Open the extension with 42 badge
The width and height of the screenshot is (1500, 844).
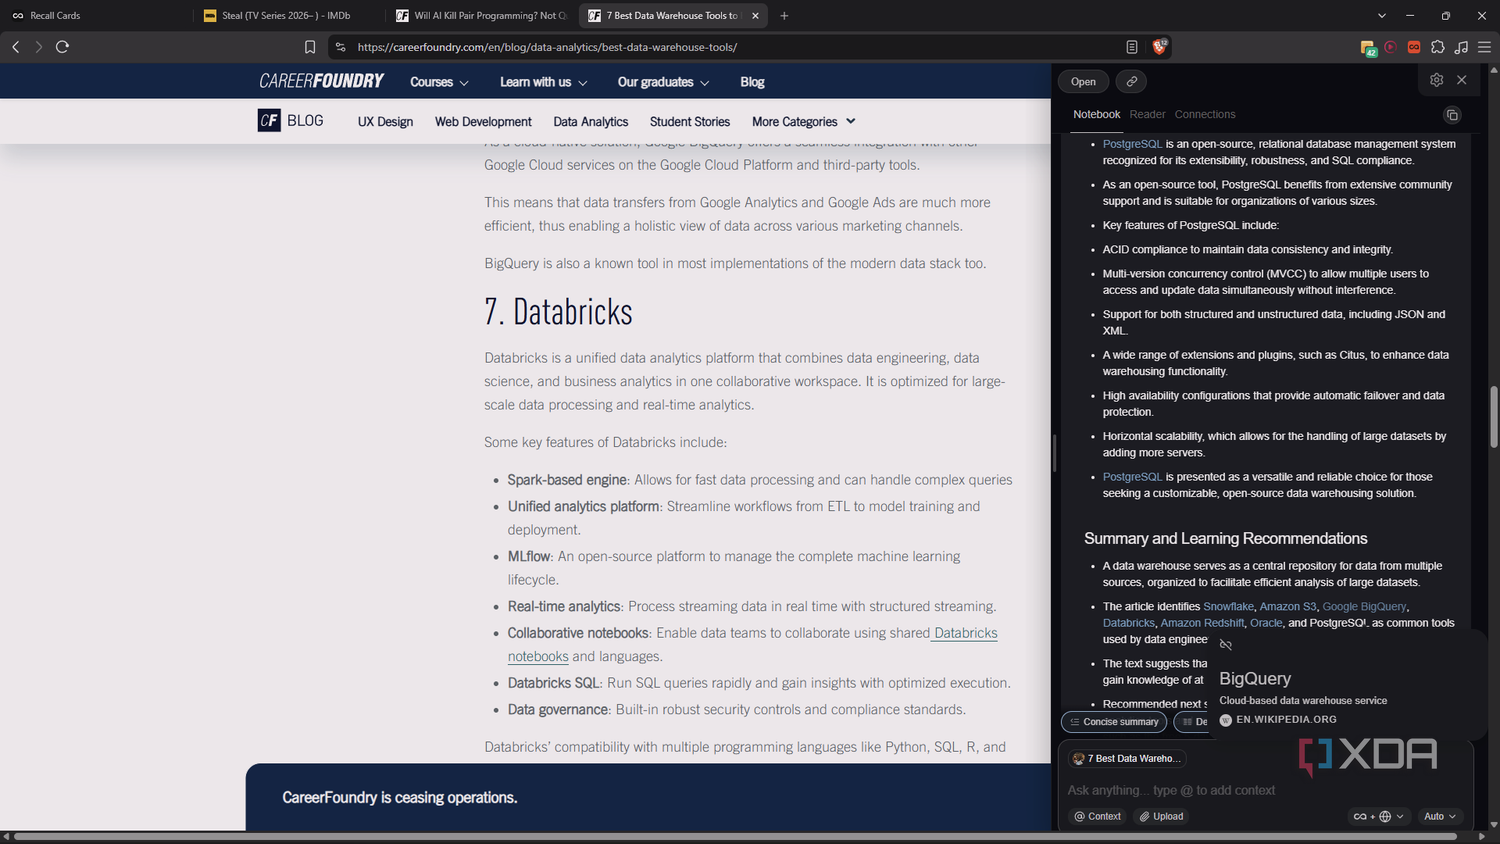click(1368, 47)
